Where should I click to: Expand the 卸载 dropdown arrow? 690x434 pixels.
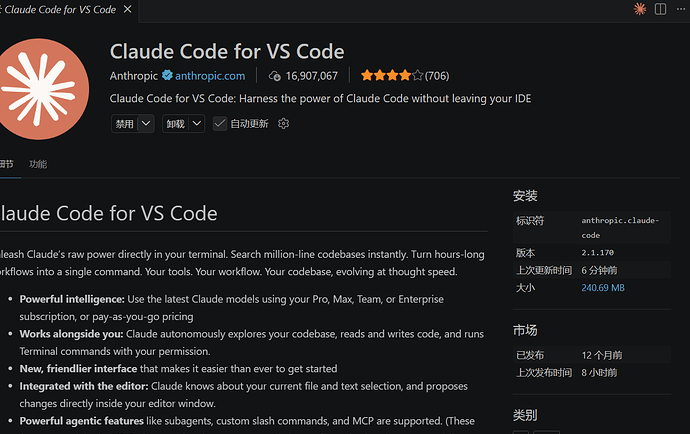[x=197, y=124]
